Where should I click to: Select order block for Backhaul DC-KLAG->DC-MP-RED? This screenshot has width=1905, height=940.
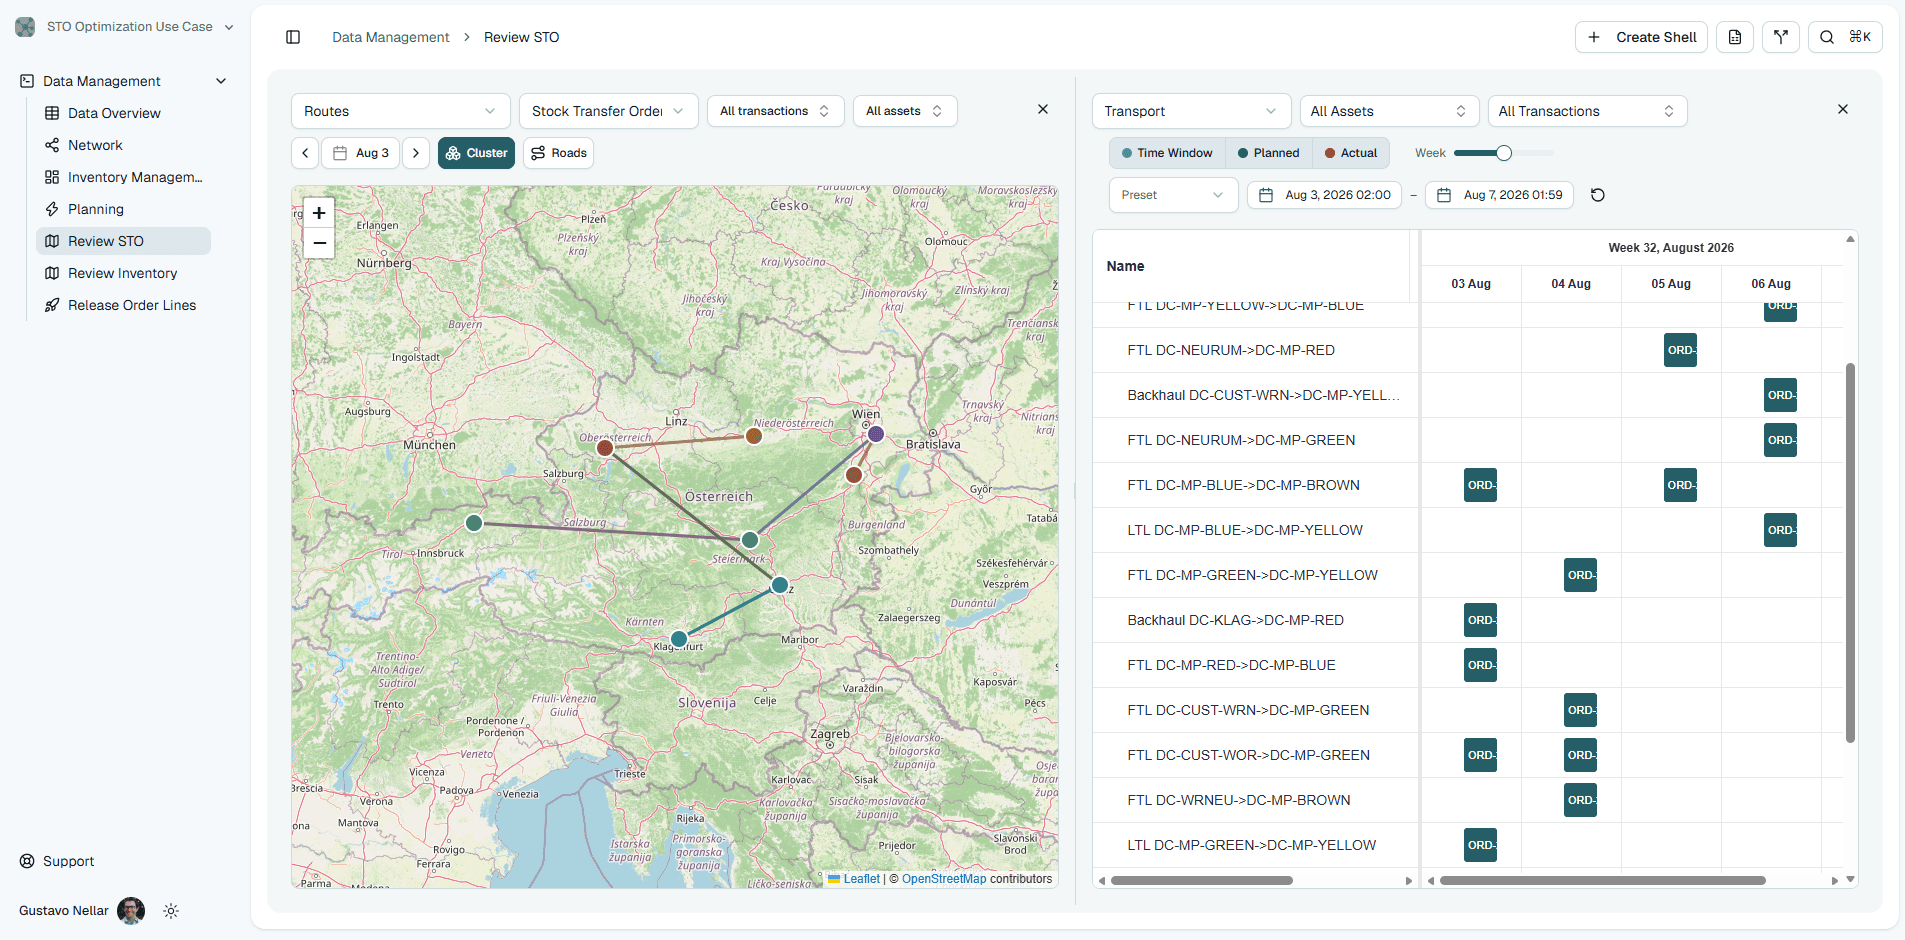tap(1480, 620)
